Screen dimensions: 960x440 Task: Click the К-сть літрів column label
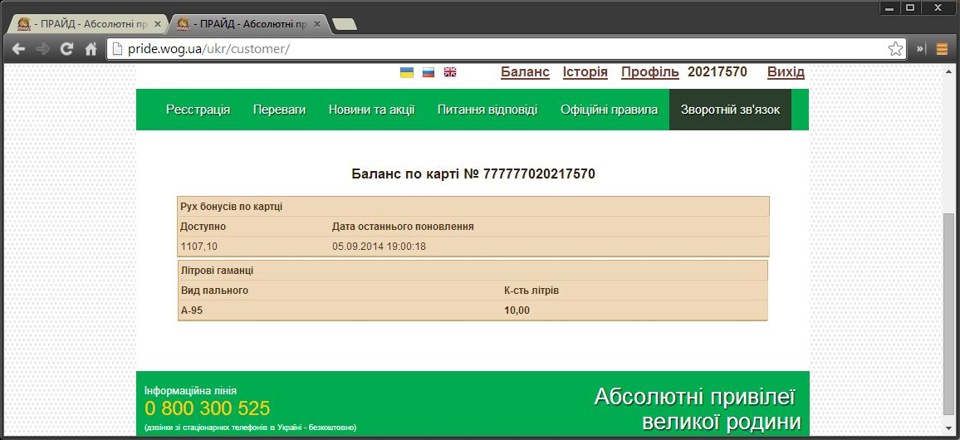click(x=531, y=290)
